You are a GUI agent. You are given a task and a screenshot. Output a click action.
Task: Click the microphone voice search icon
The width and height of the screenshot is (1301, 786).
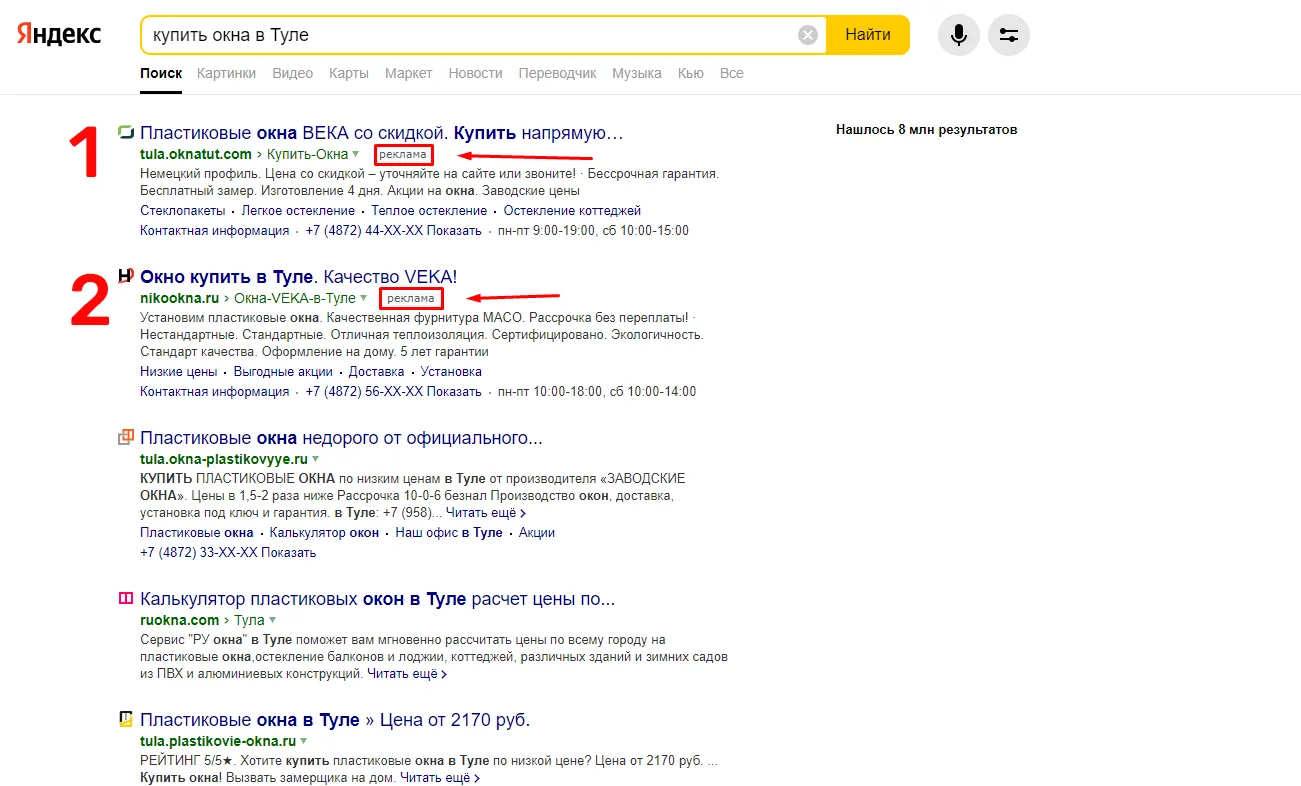959,36
